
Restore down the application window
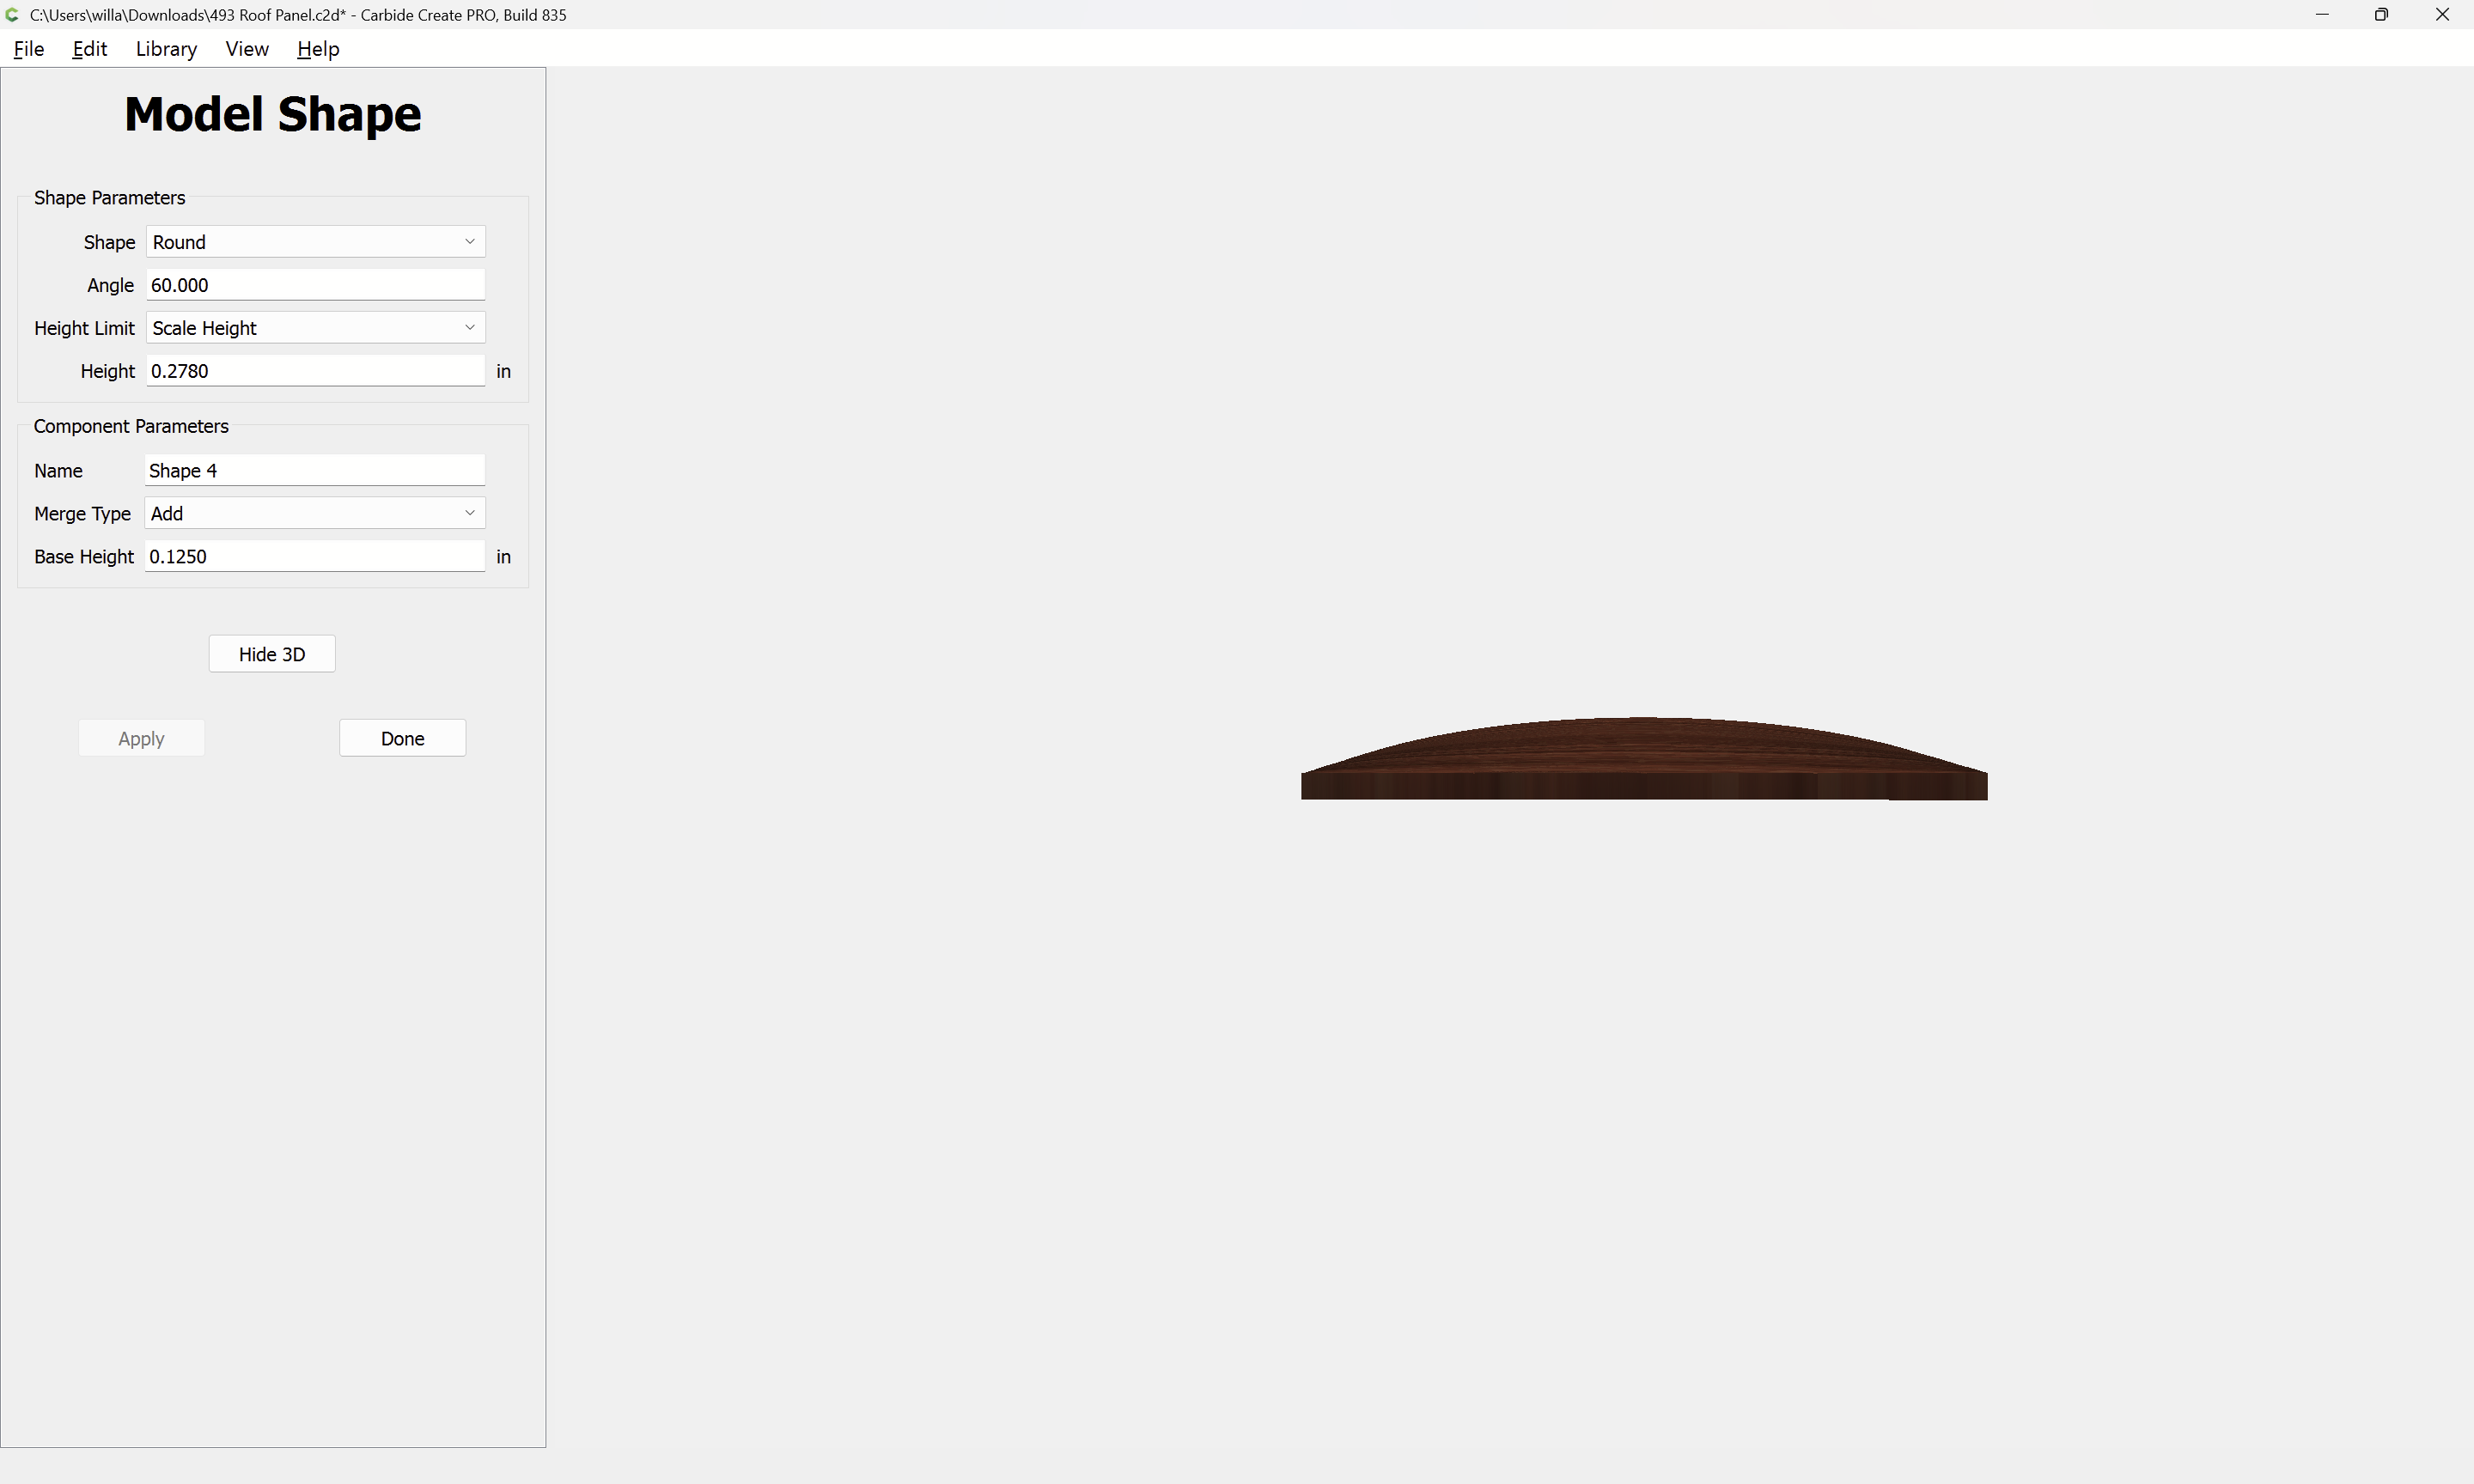point(2382,15)
